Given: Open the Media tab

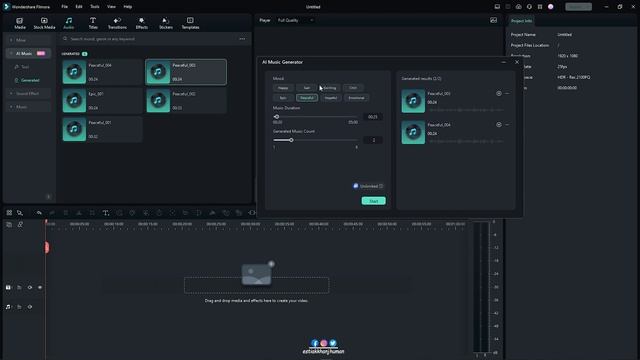Looking at the screenshot, I should (x=20, y=23).
